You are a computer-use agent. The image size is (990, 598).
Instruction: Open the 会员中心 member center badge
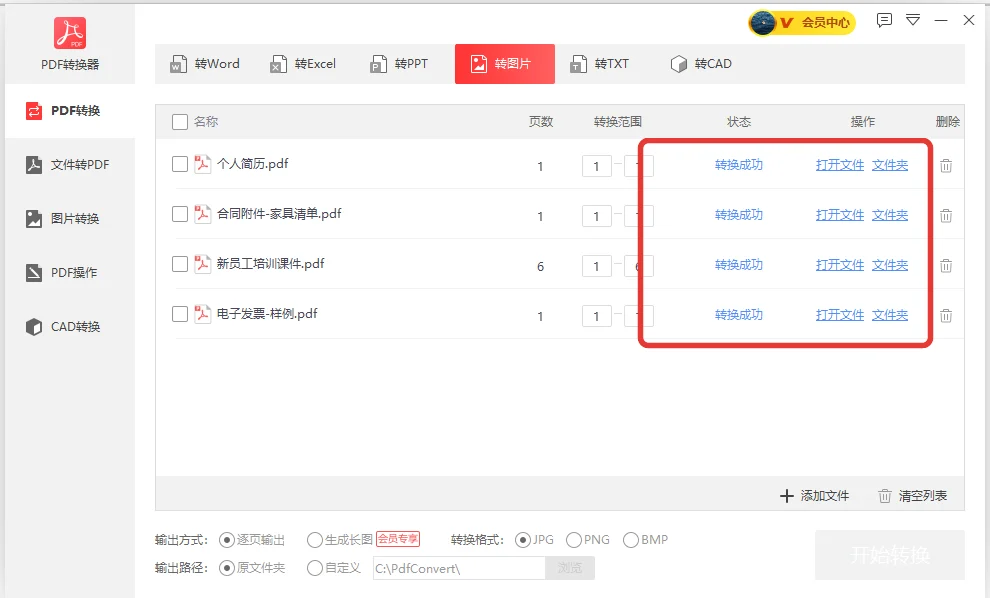pos(801,23)
